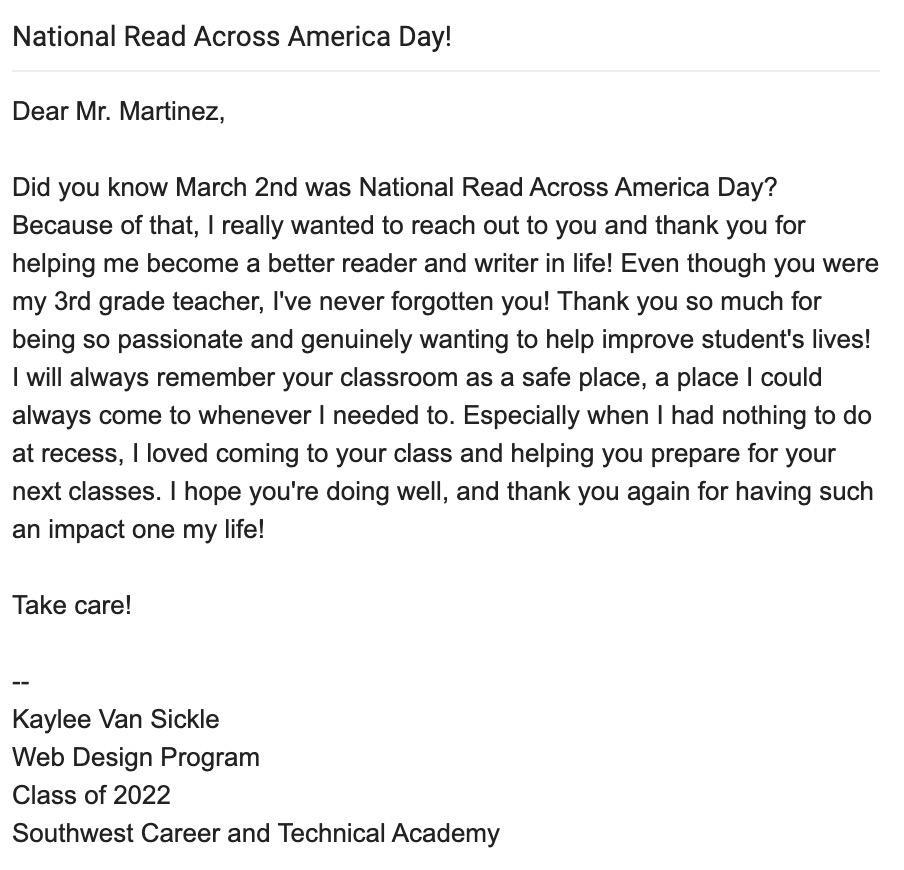This screenshot has width=904, height=870.
Task: Click the signature name "Kaylee Van Sickle"
Action: pos(115,719)
